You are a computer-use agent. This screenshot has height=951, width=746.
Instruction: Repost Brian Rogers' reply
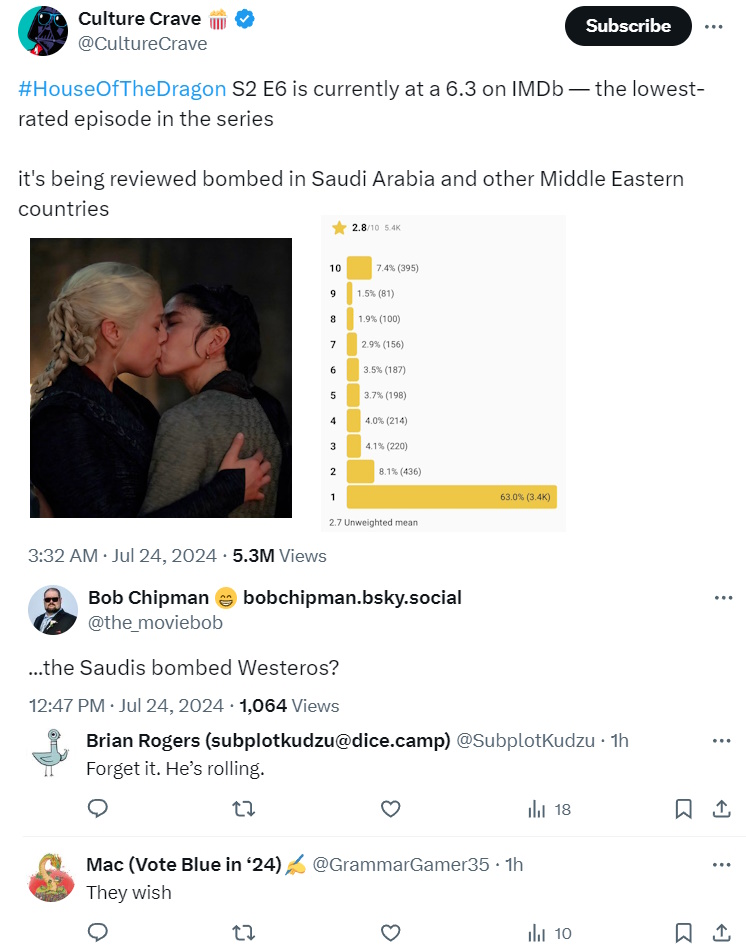(242, 809)
